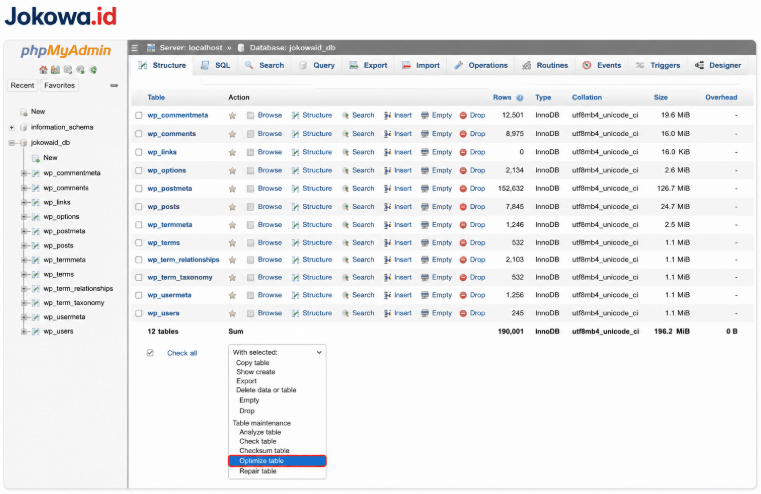The width and height of the screenshot is (761, 494).
Task: Switch to the SQL tab
Action: [216, 66]
